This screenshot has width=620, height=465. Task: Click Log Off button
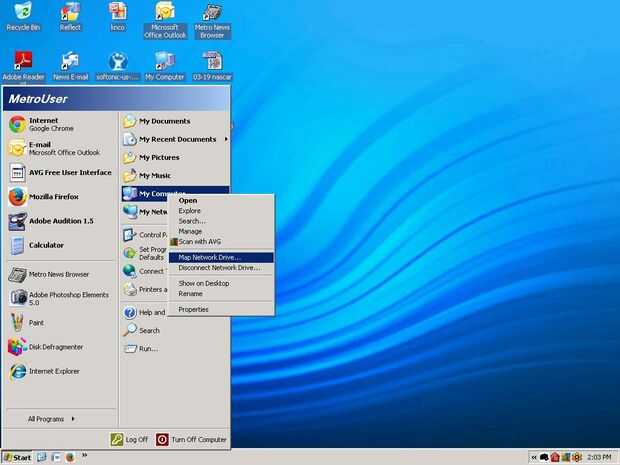(x=129, y=440)
